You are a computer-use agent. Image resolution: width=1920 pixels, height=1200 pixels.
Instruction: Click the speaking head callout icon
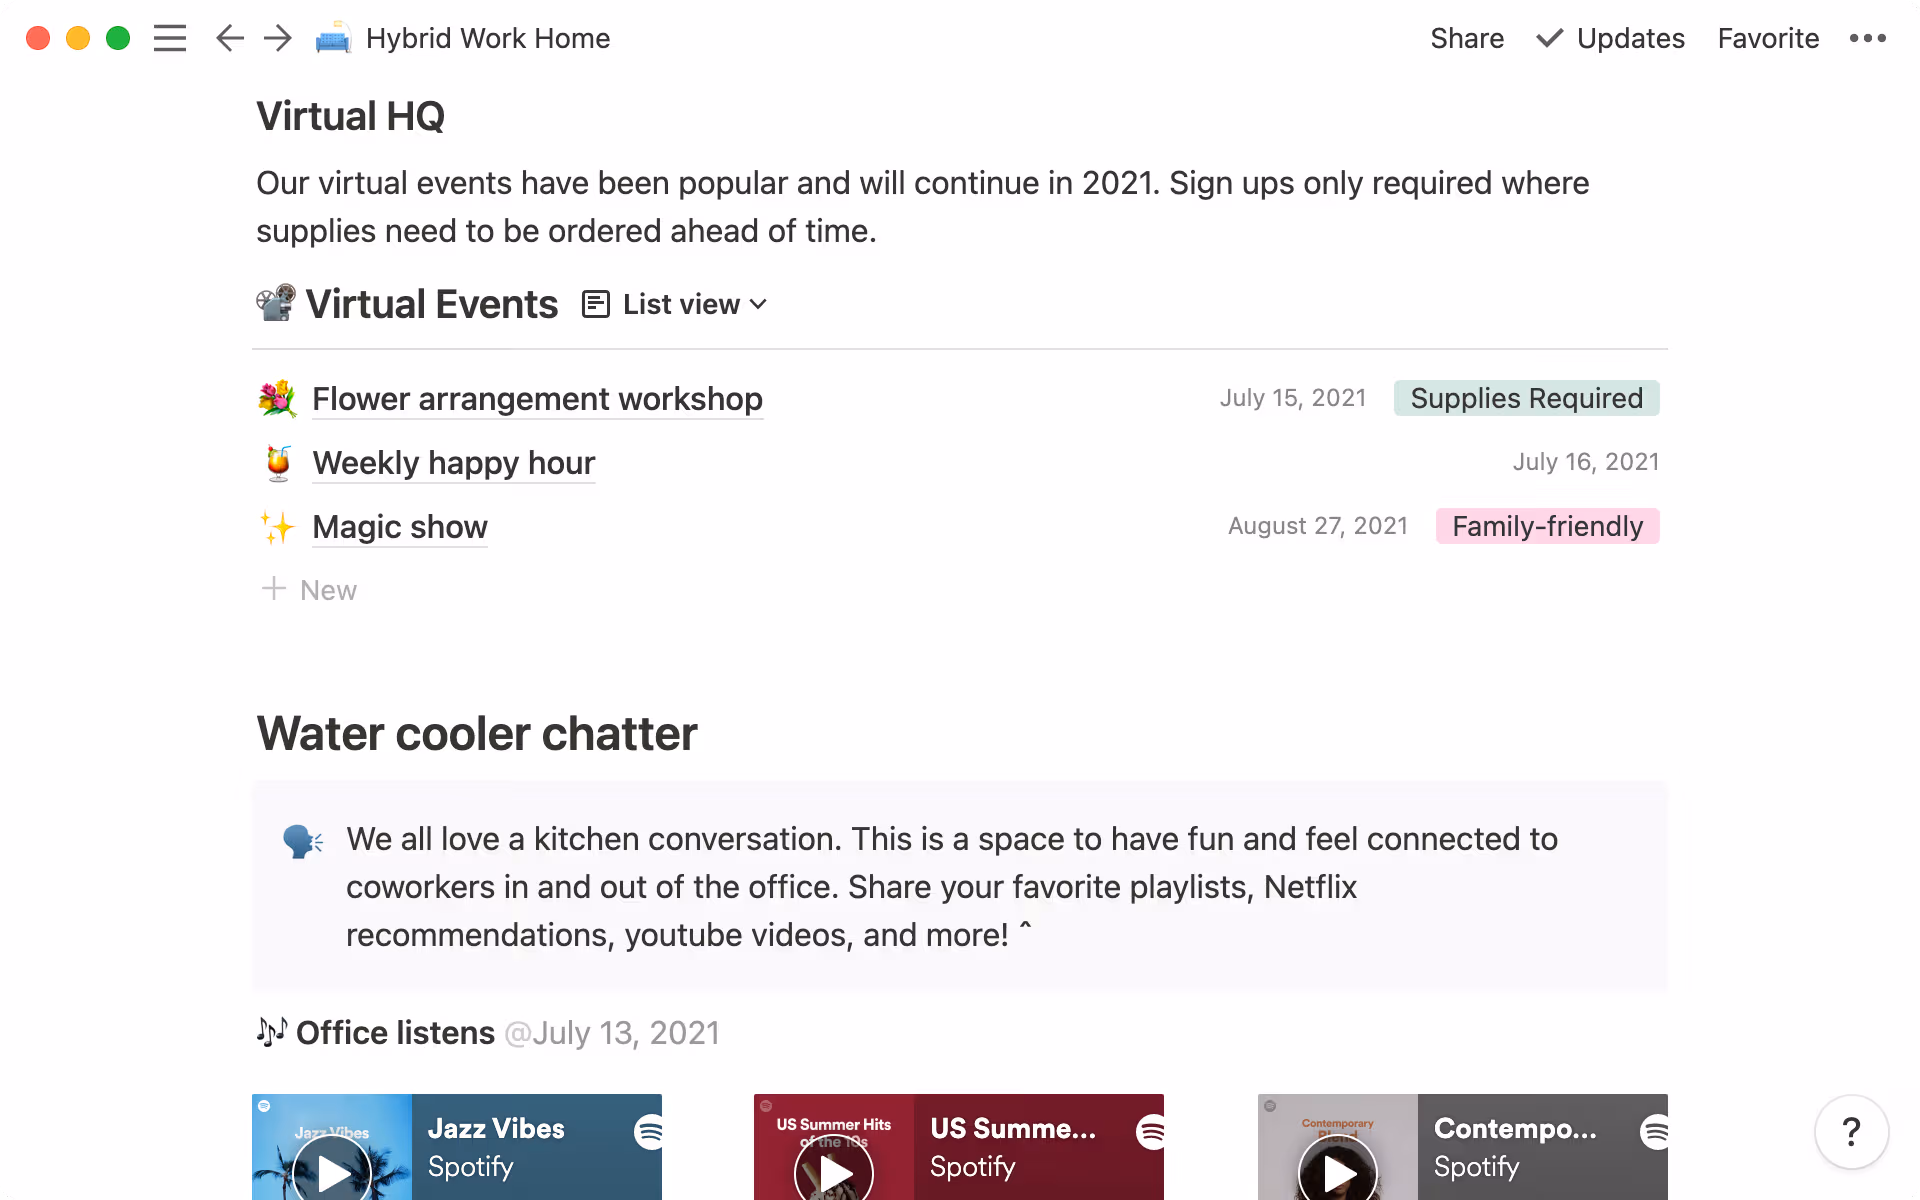(302, 841)
